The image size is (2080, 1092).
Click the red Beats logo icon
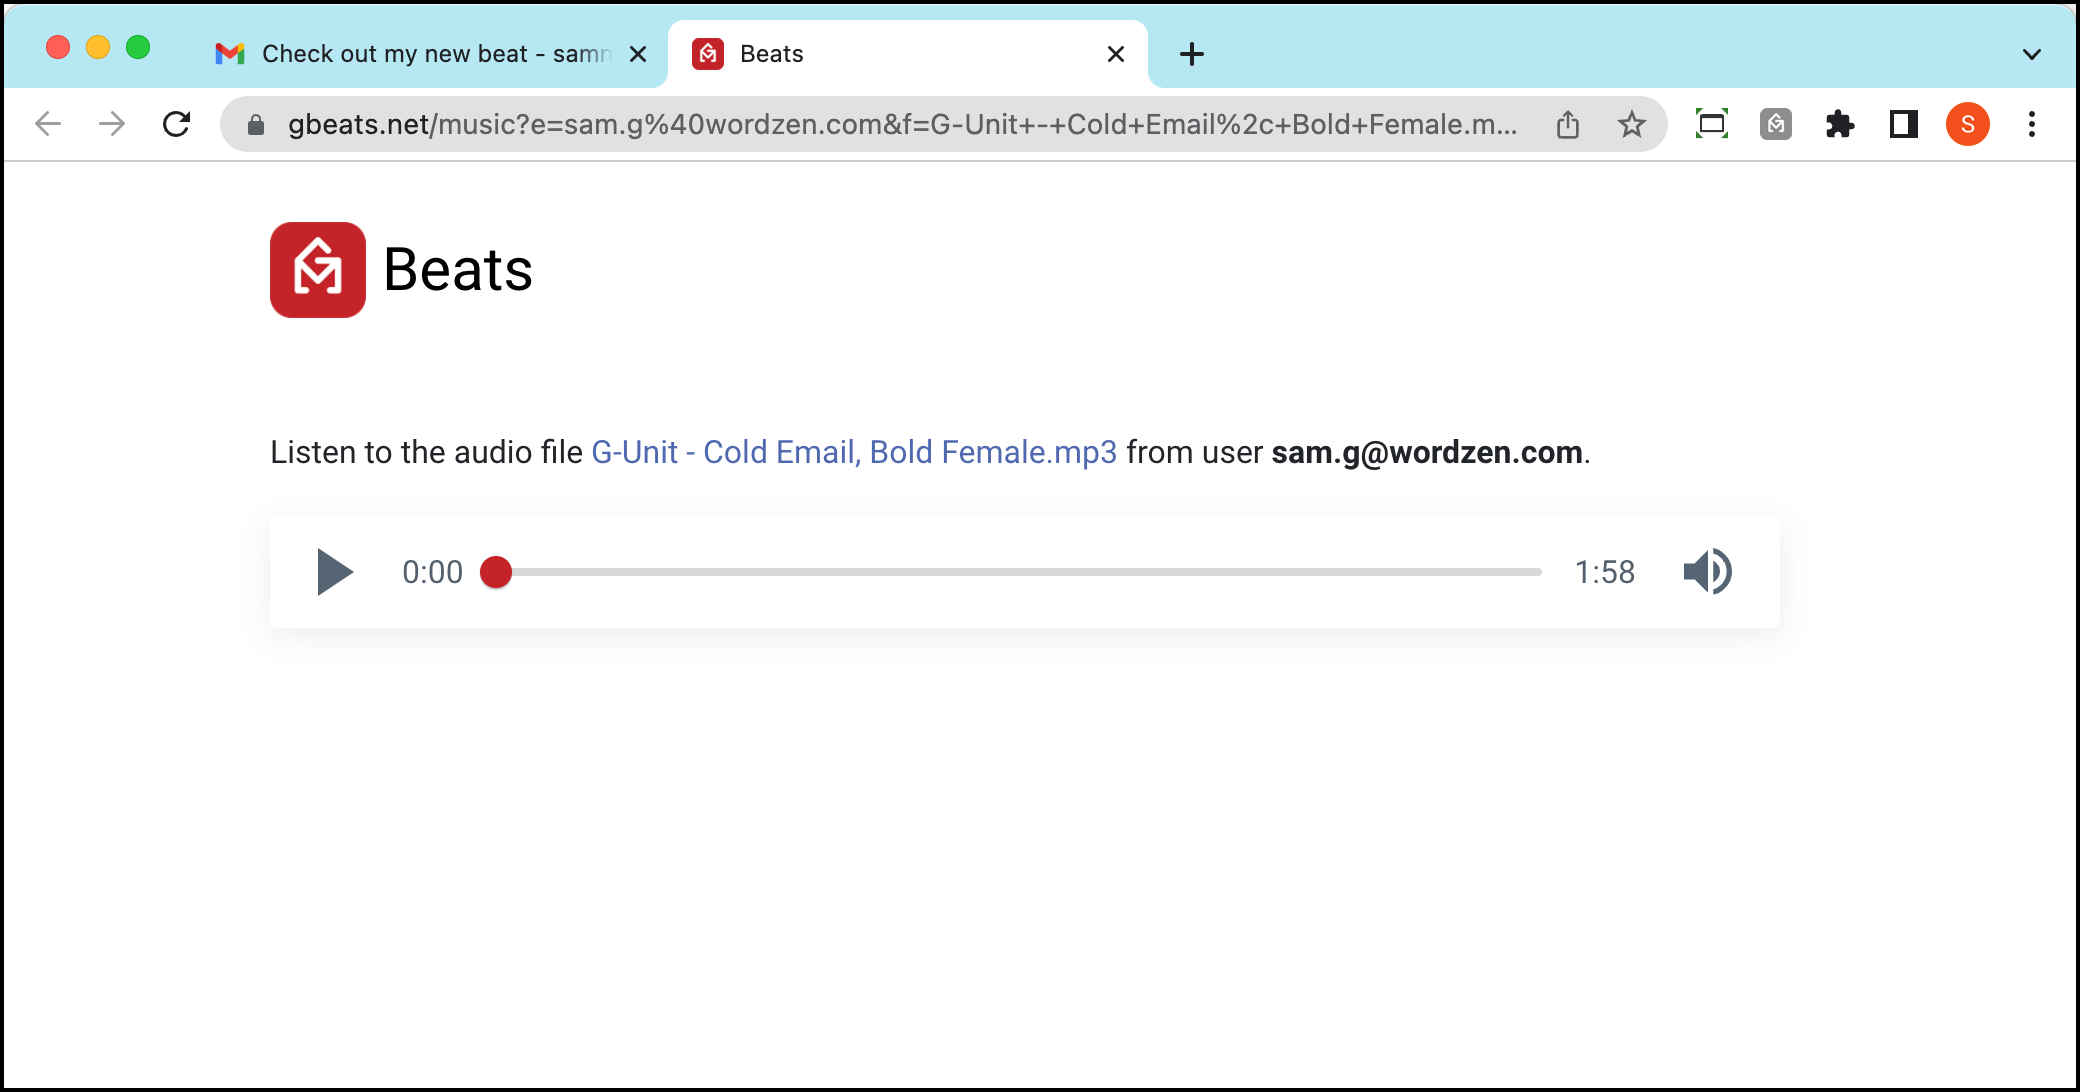tap(318, 270)
